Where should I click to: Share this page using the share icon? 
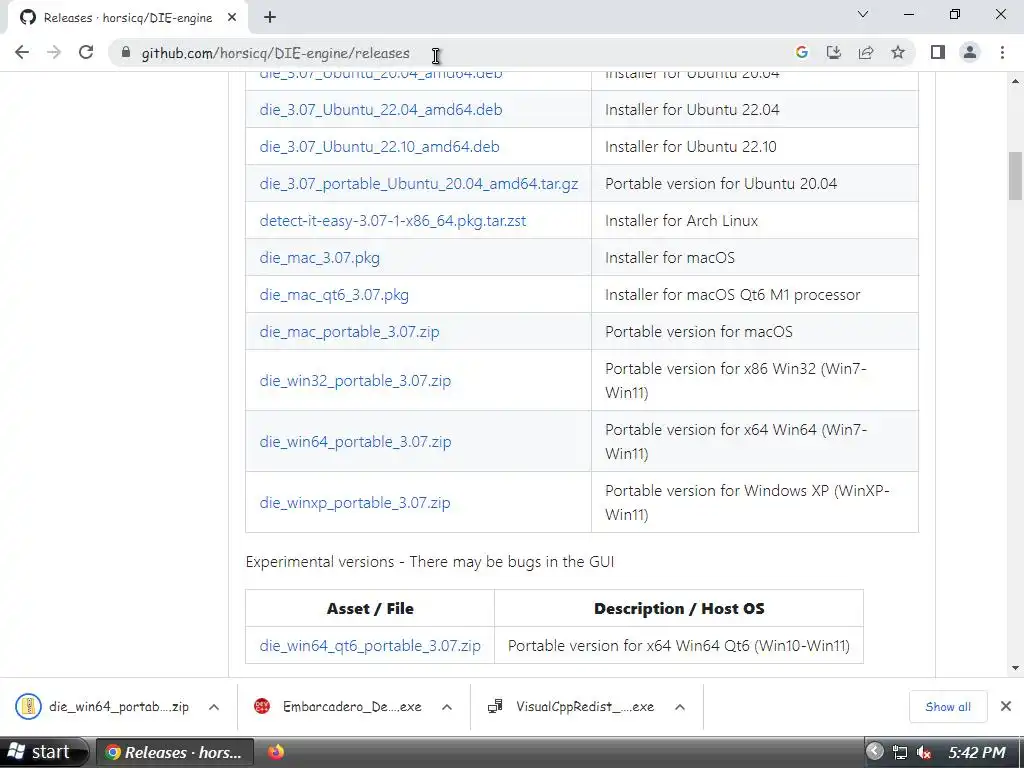pos(866,52)
